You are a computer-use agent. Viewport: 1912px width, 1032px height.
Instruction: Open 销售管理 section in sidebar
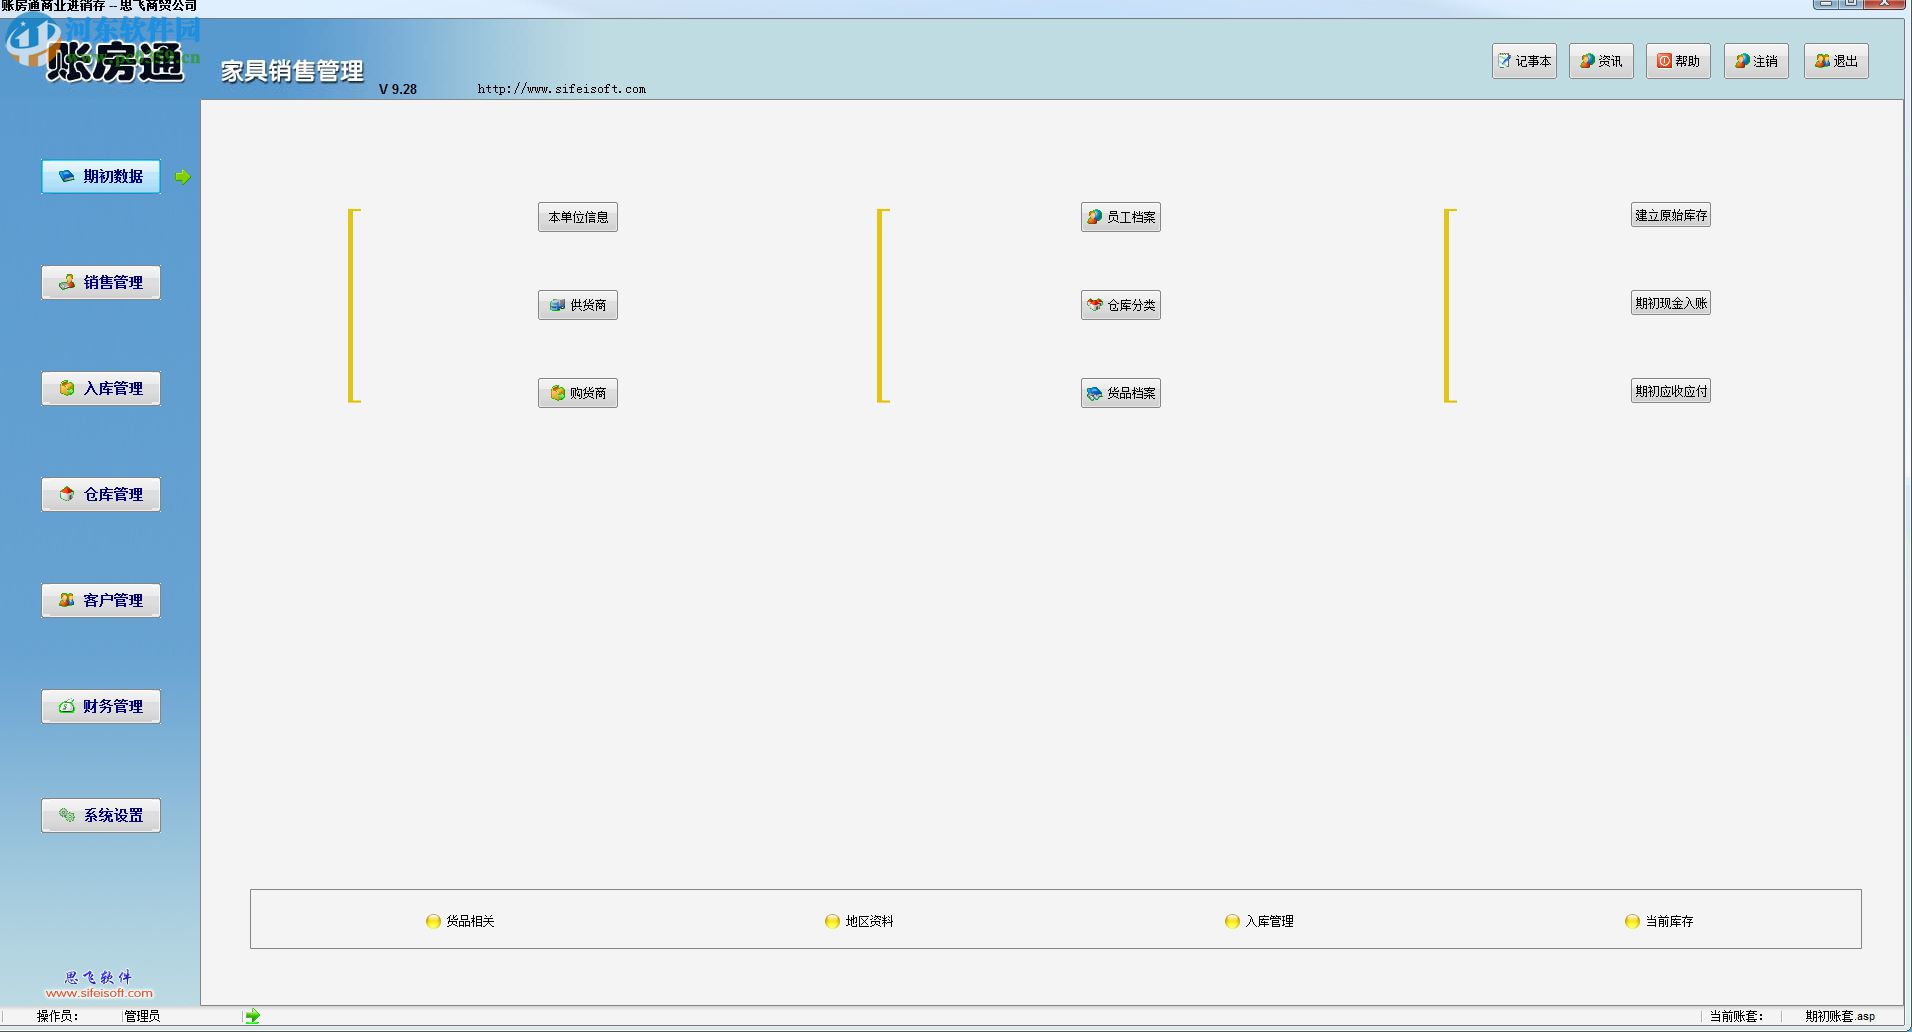101,282
